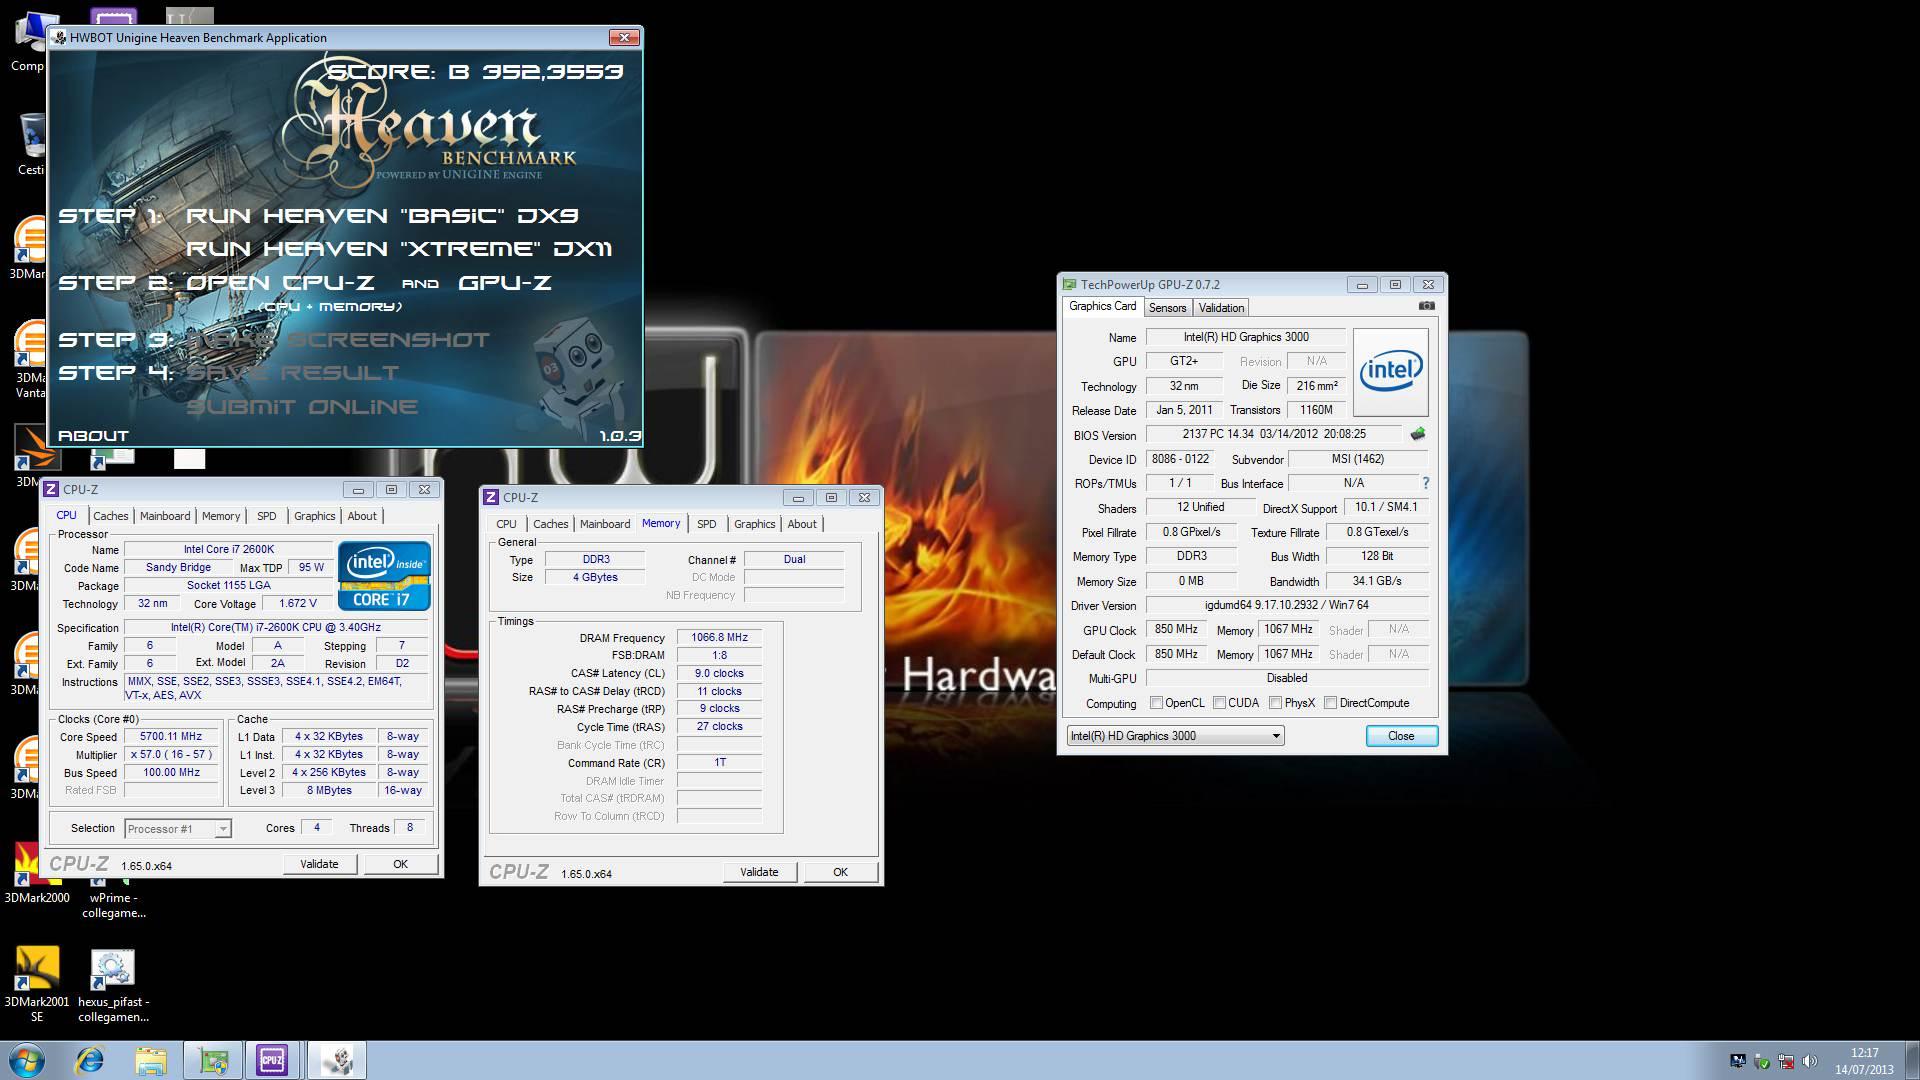
Task: Open Windows Explorer from the taskbar
Action: (x=151, y=1060)
